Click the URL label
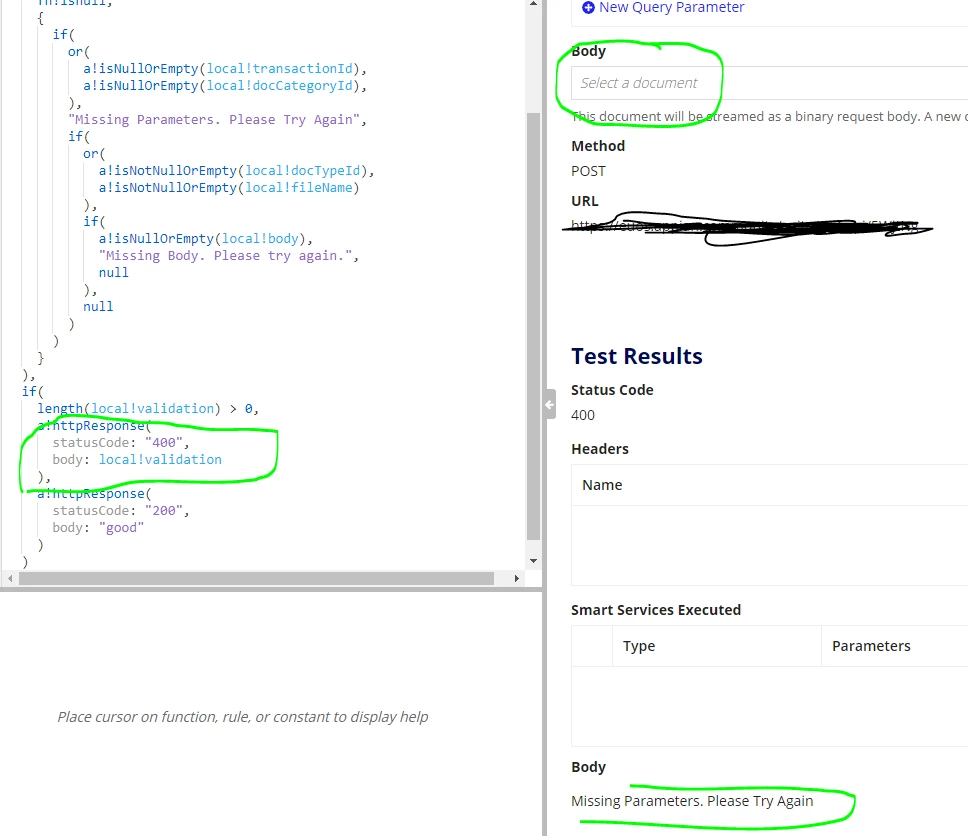 coord(585,201)
